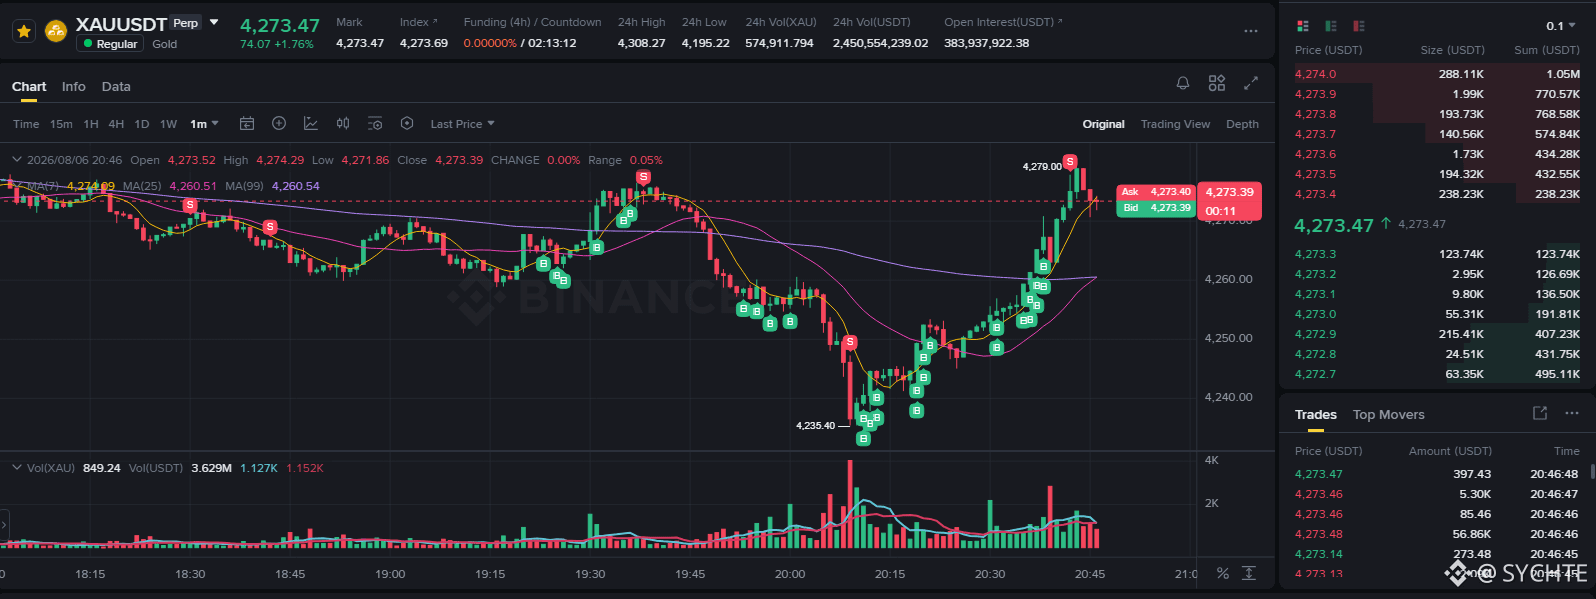This screenshot has height=599, width=1596.
Task: Collapse the Vol indicator legend chevron
Action: (17, 468)
